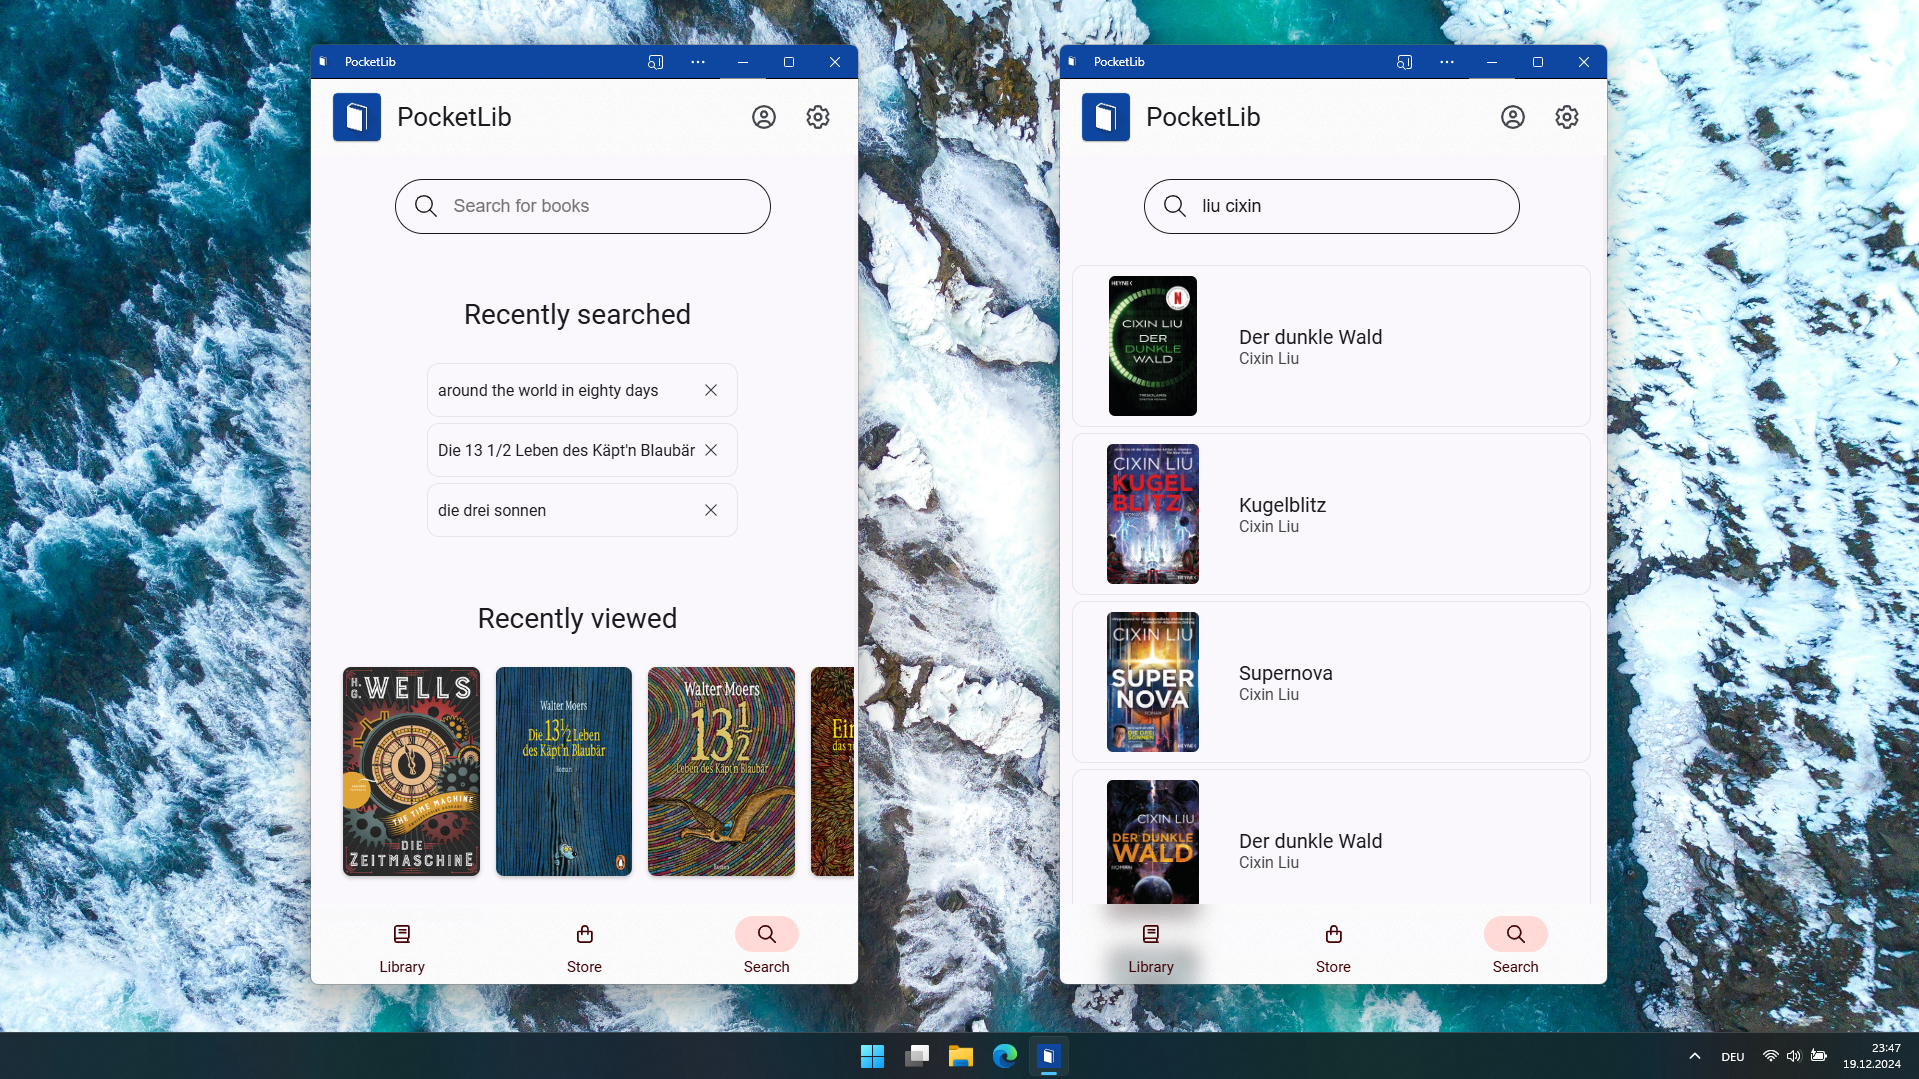Open settings gear in left PocketLib window
This screenshot has width=1919, height=1079.
(x=818, y=117)
